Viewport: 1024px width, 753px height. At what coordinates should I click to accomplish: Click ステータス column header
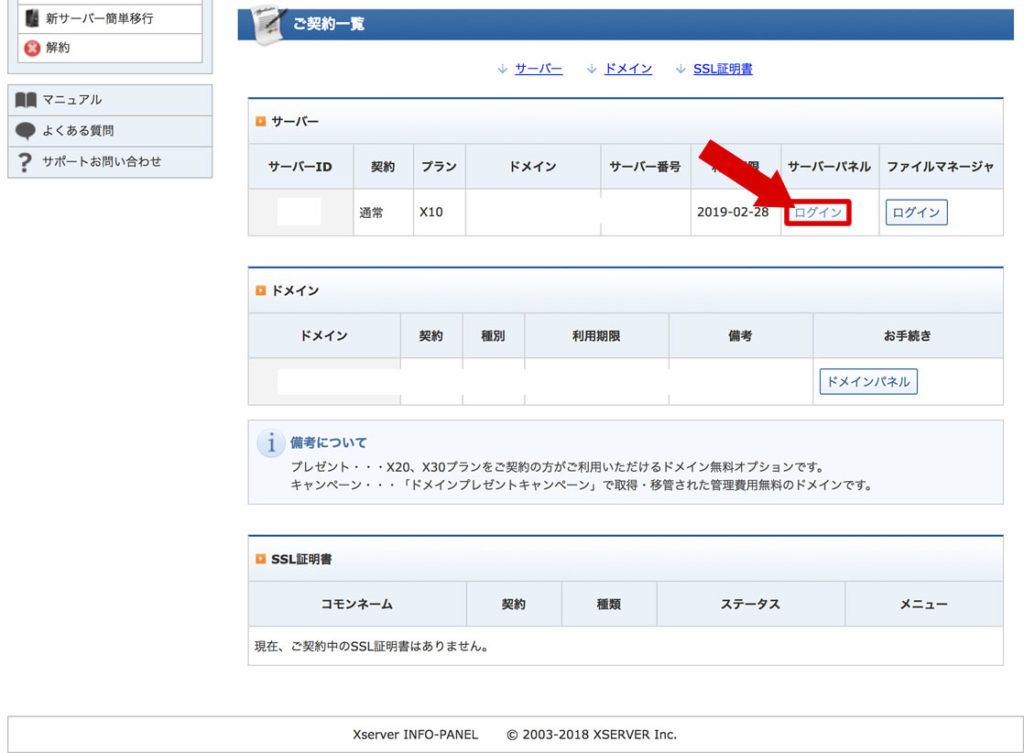pos(750,604)
